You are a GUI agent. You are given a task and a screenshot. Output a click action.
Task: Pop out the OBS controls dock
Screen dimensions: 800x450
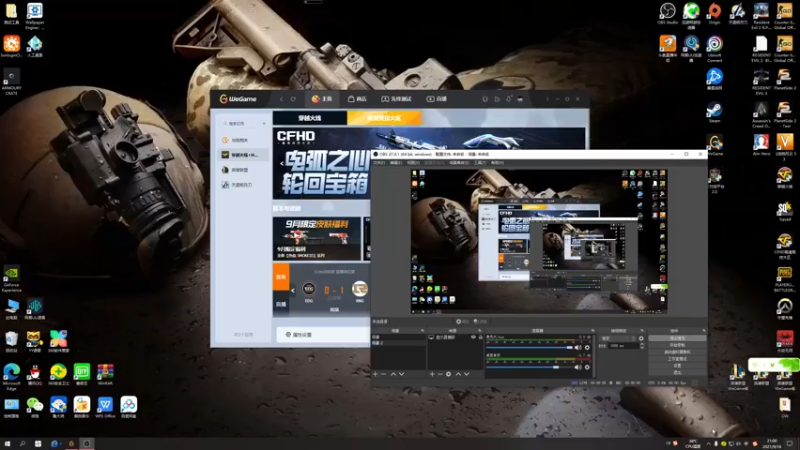click(704, 331)
